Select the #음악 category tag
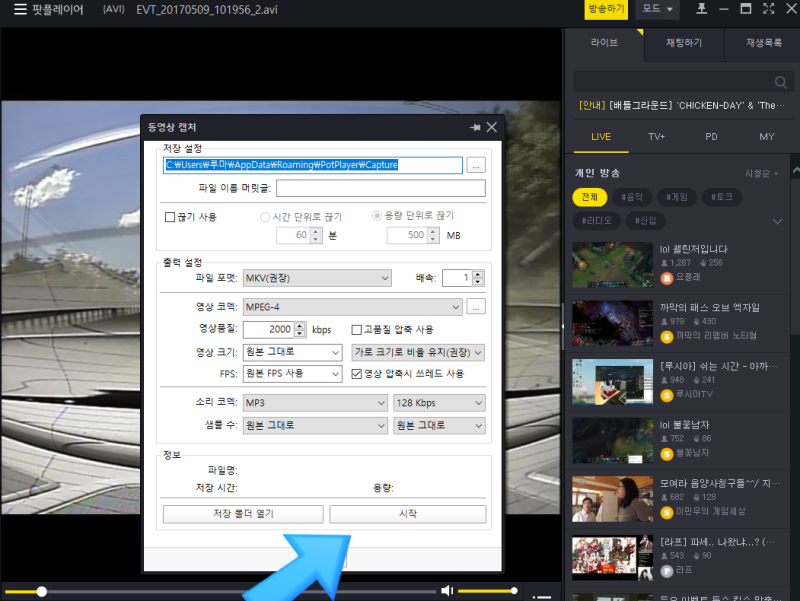 [632, 197]
